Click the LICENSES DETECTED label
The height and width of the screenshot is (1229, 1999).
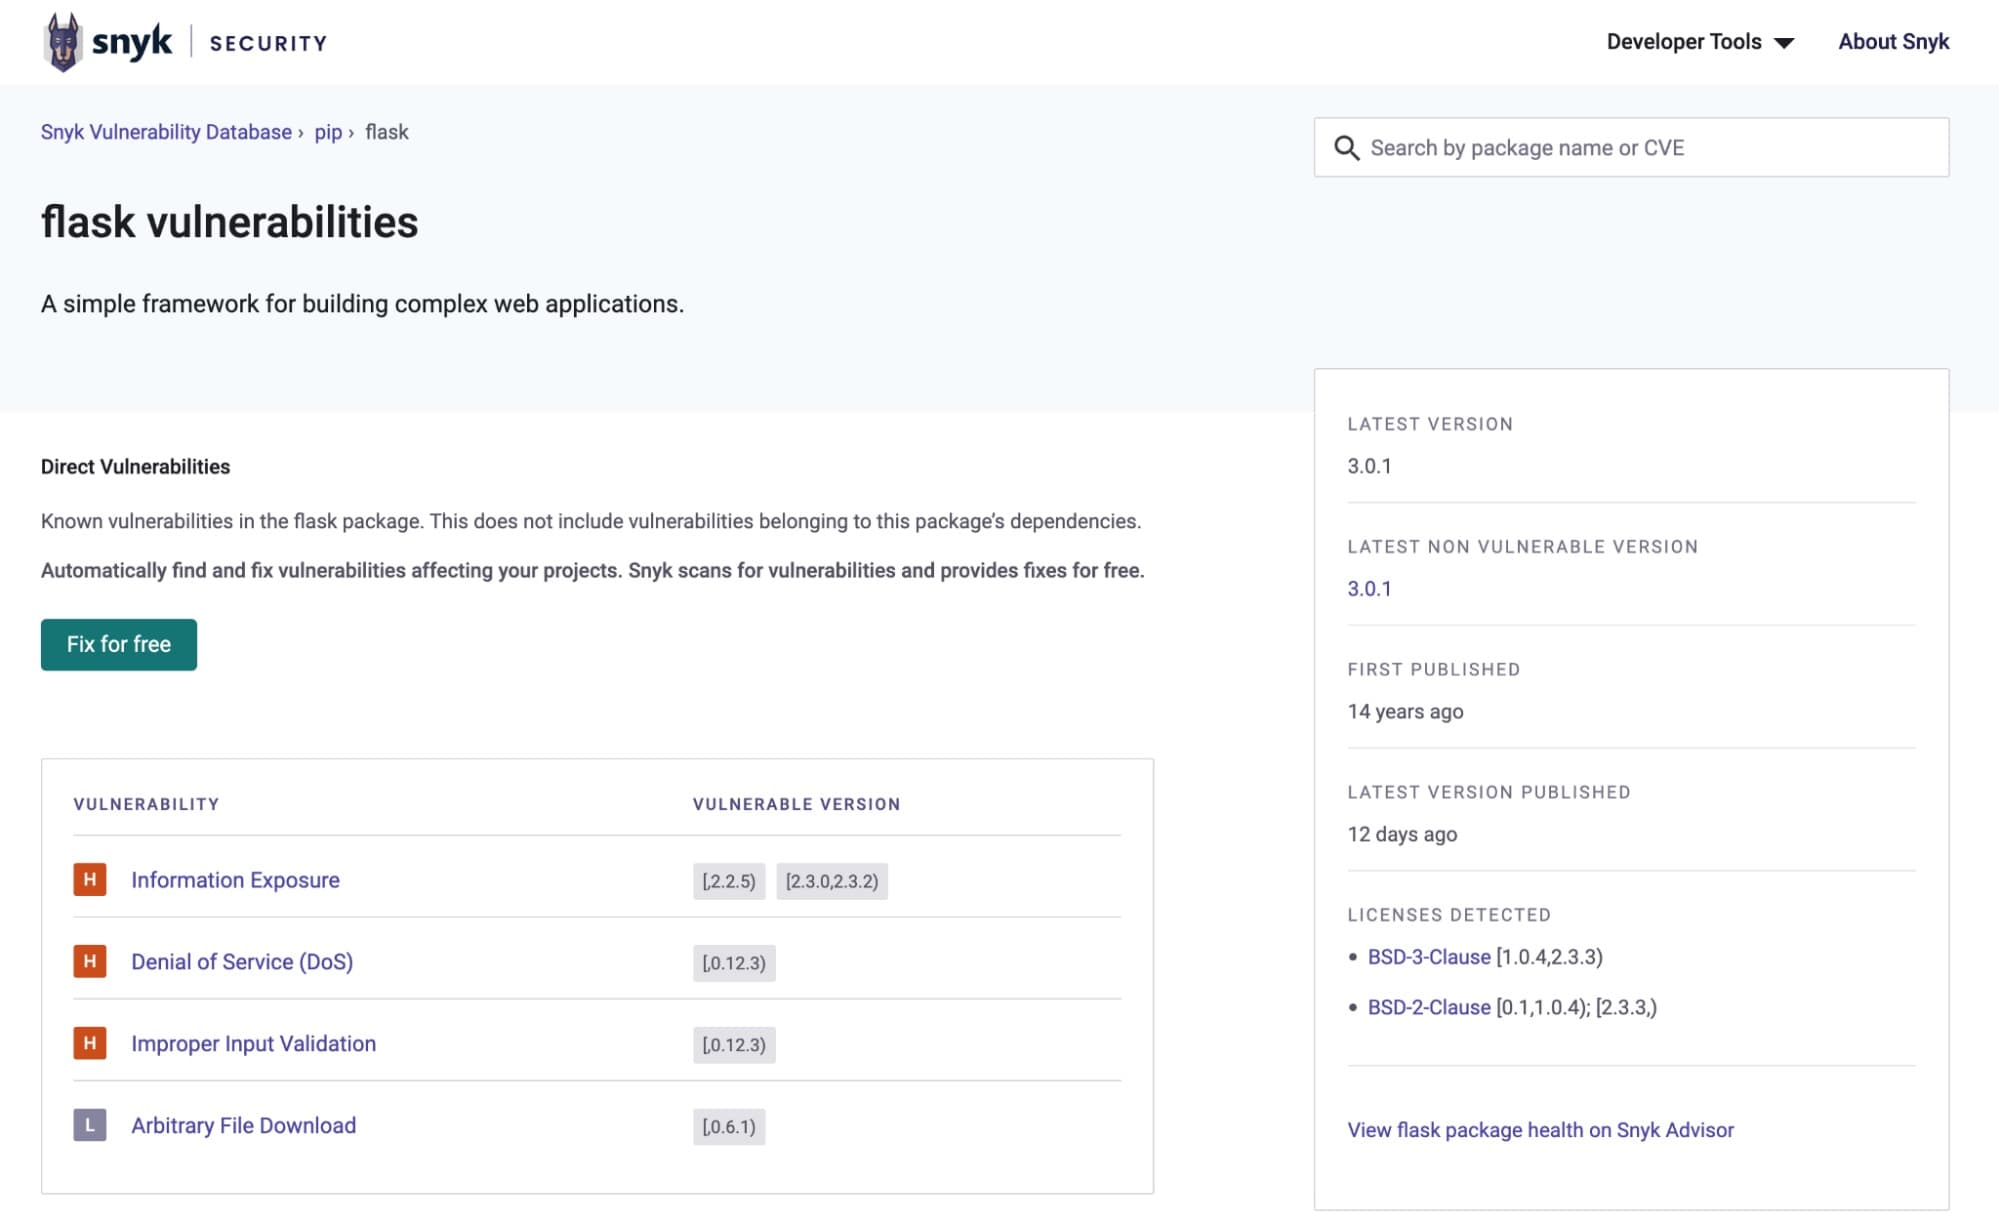[x=1449, y=915]
